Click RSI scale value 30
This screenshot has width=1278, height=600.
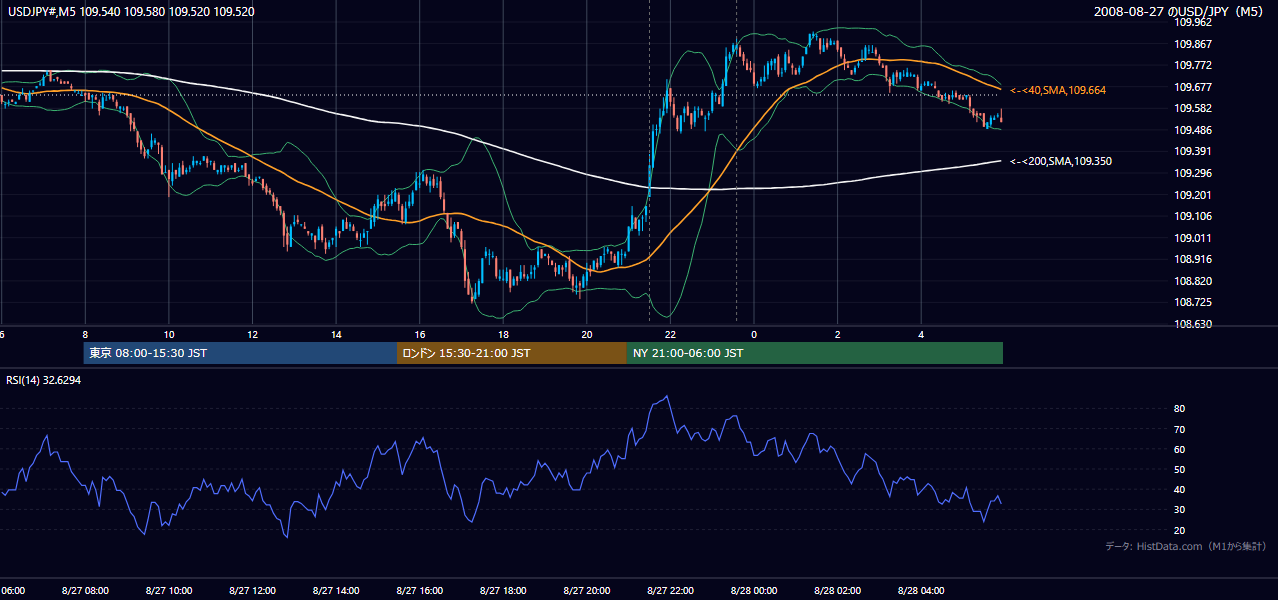point(1180,509)
